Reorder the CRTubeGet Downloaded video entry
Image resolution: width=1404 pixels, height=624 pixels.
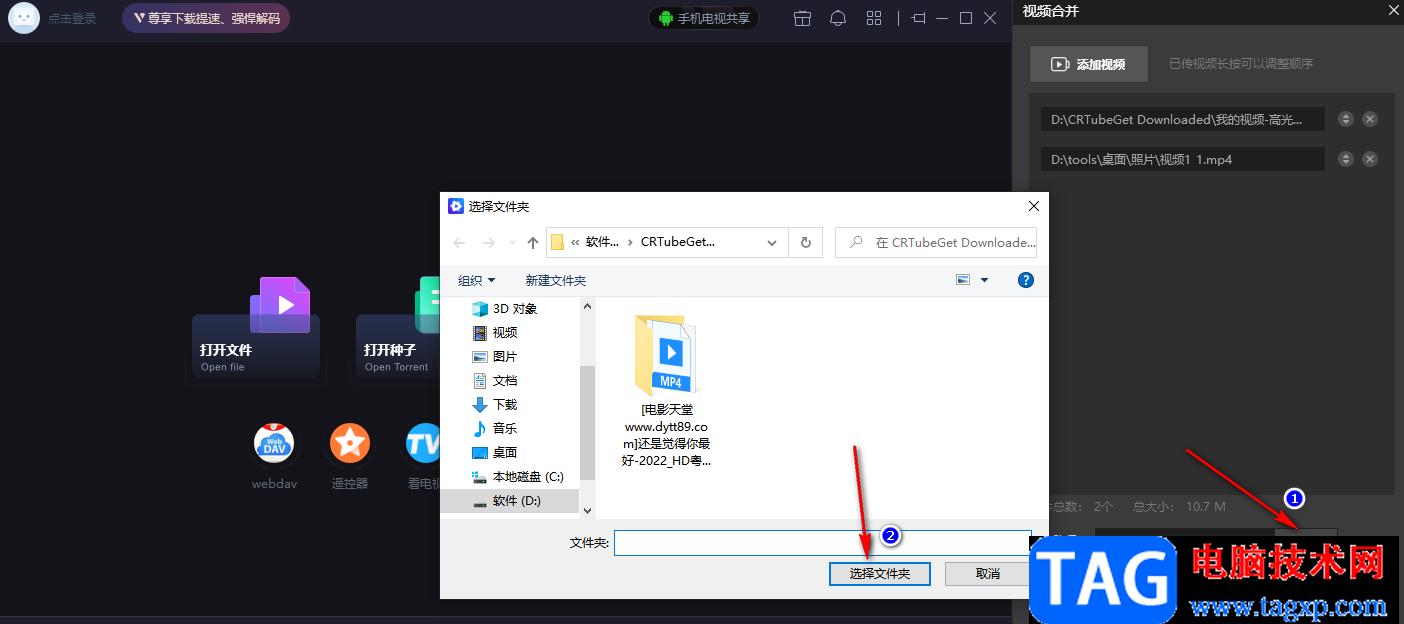(x=1346, y=119)
